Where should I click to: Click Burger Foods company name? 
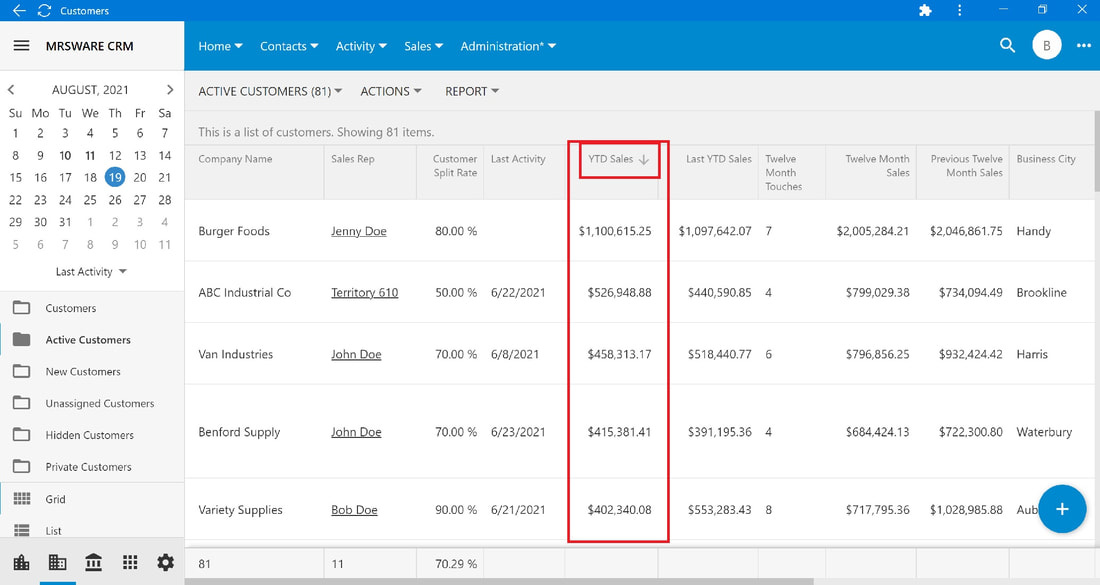234,231
